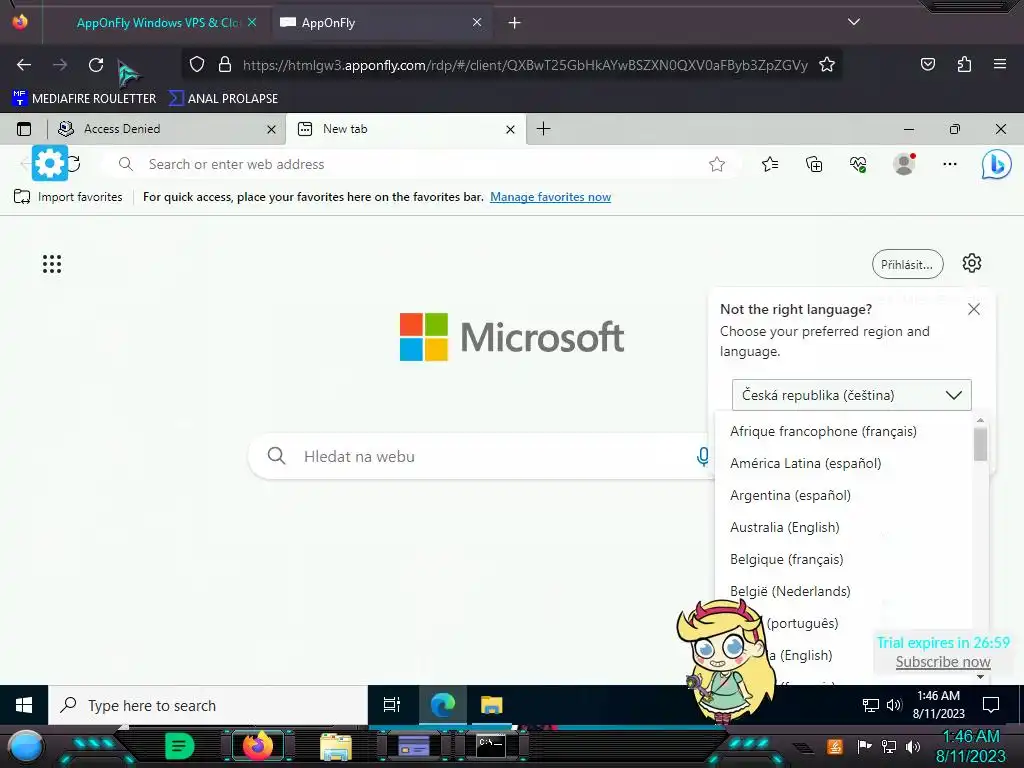Show site lock security info
Screen dimensions: 1024x768
tap(225, 64)
